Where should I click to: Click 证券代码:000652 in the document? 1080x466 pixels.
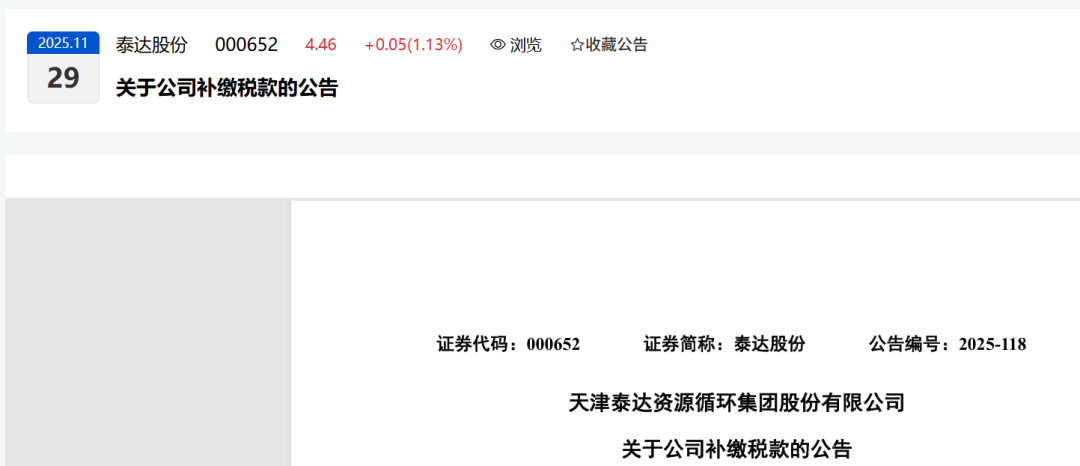[508, 344]
